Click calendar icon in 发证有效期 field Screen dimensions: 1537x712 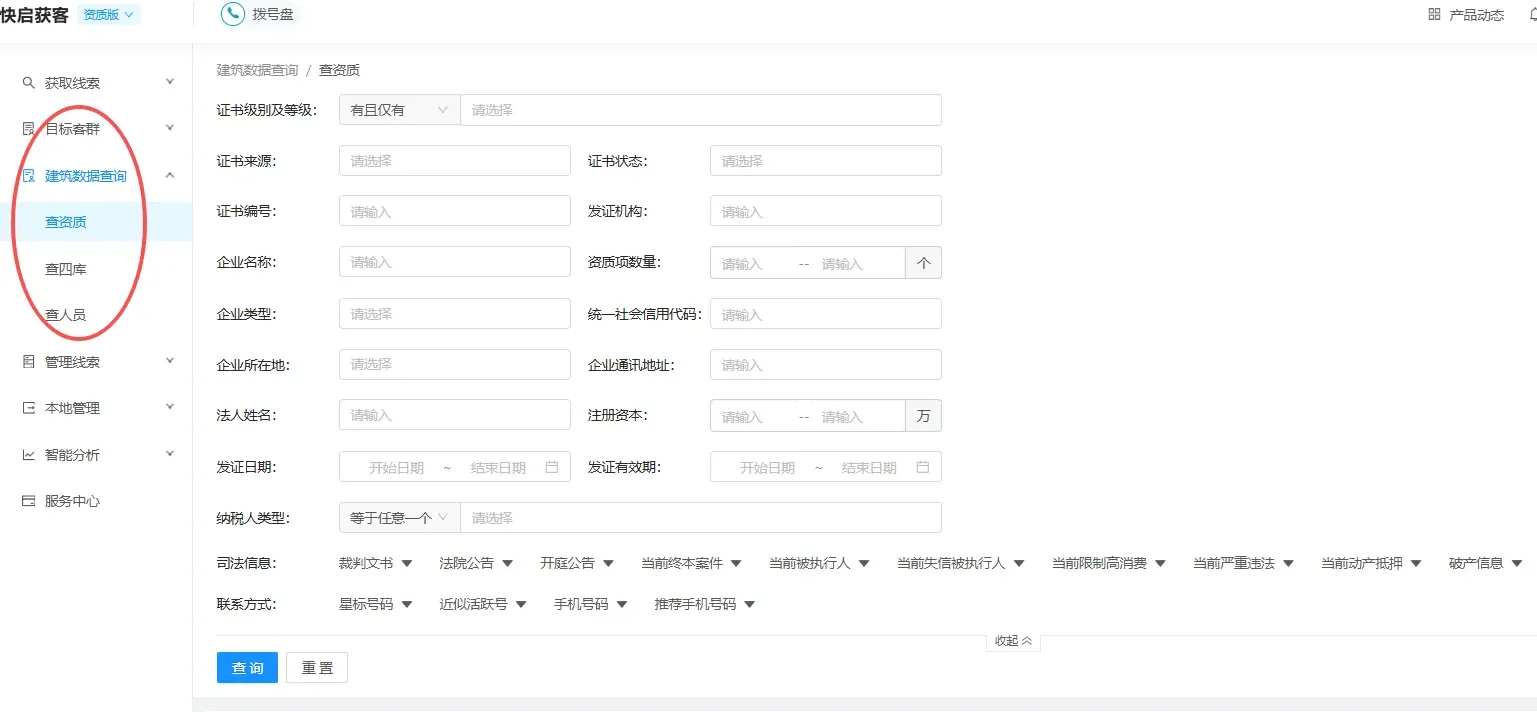[x=923, y=467]
